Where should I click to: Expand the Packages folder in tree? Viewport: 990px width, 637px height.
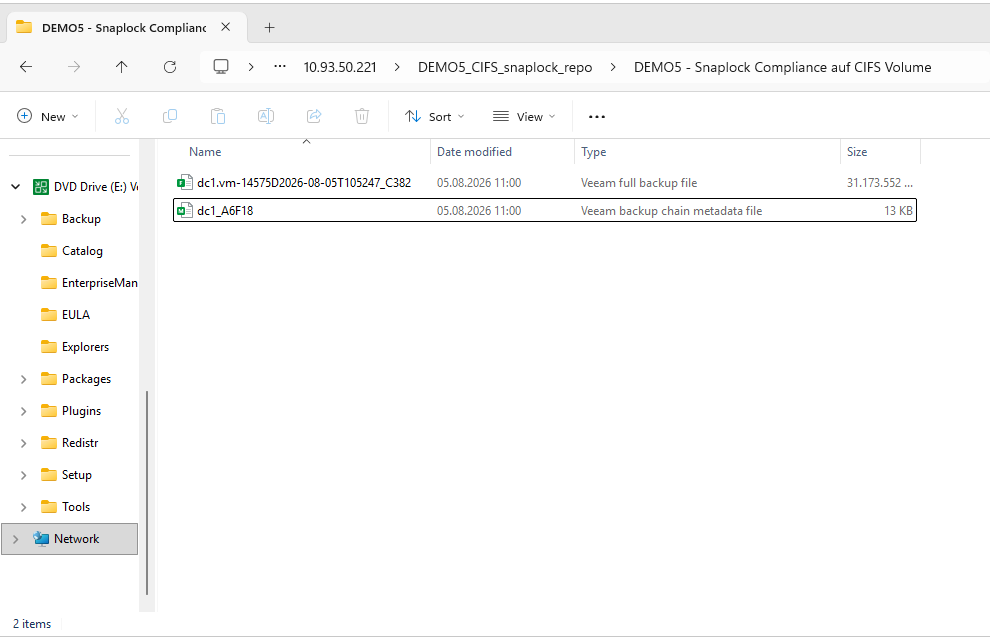[23, 379]
